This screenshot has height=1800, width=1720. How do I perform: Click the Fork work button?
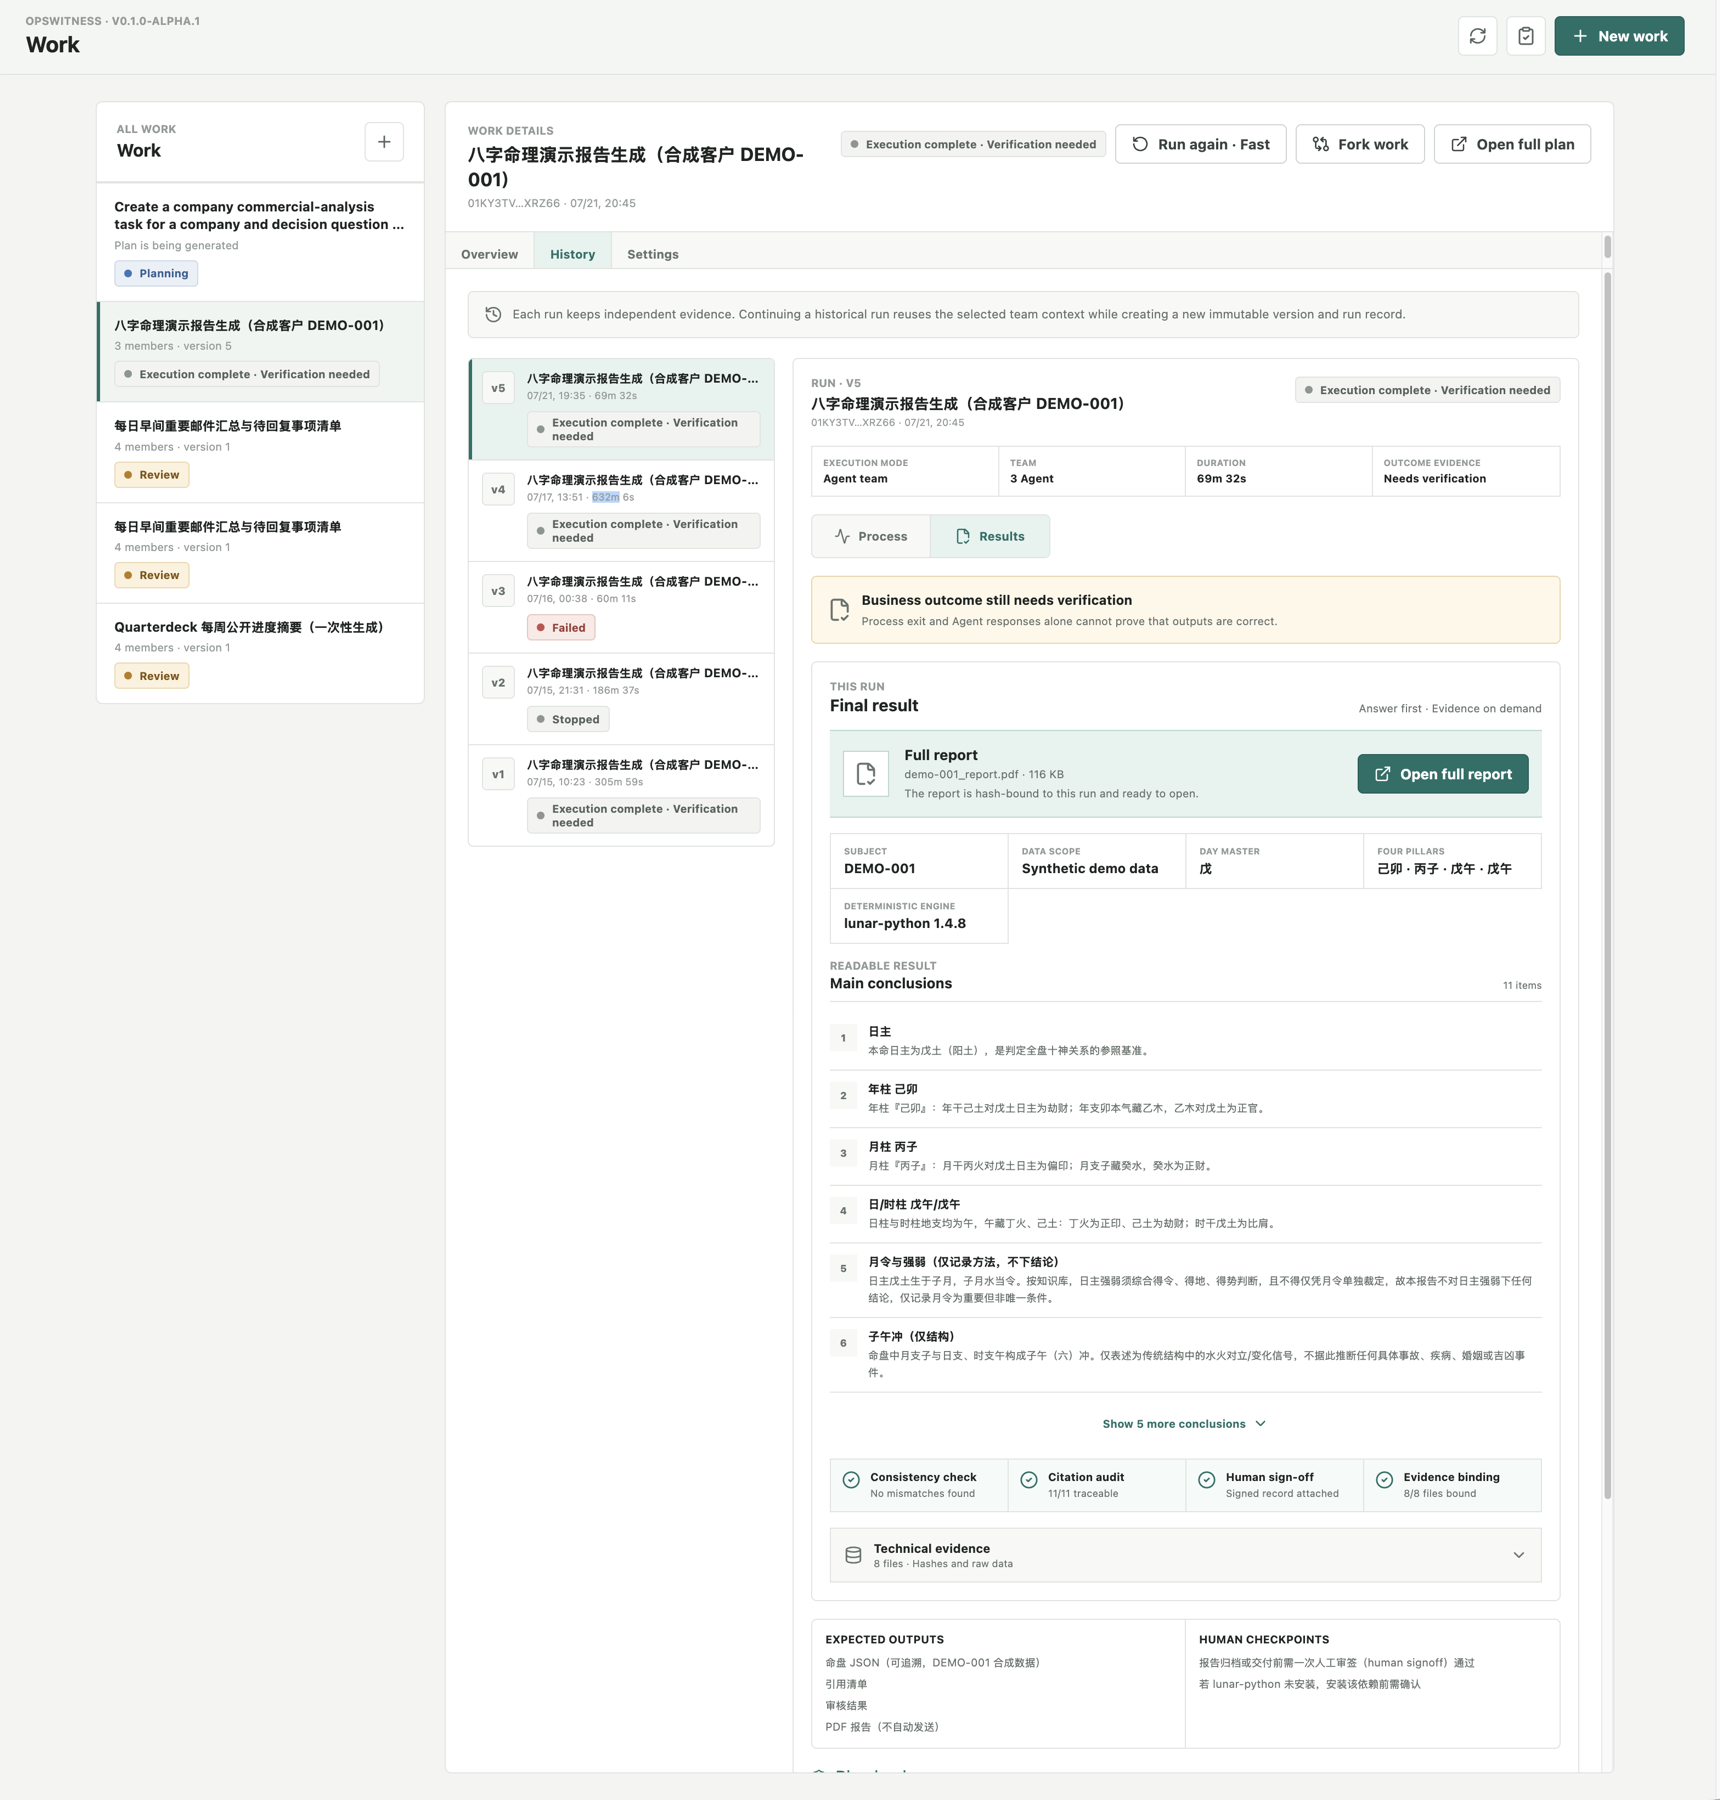pos(1359,144)
